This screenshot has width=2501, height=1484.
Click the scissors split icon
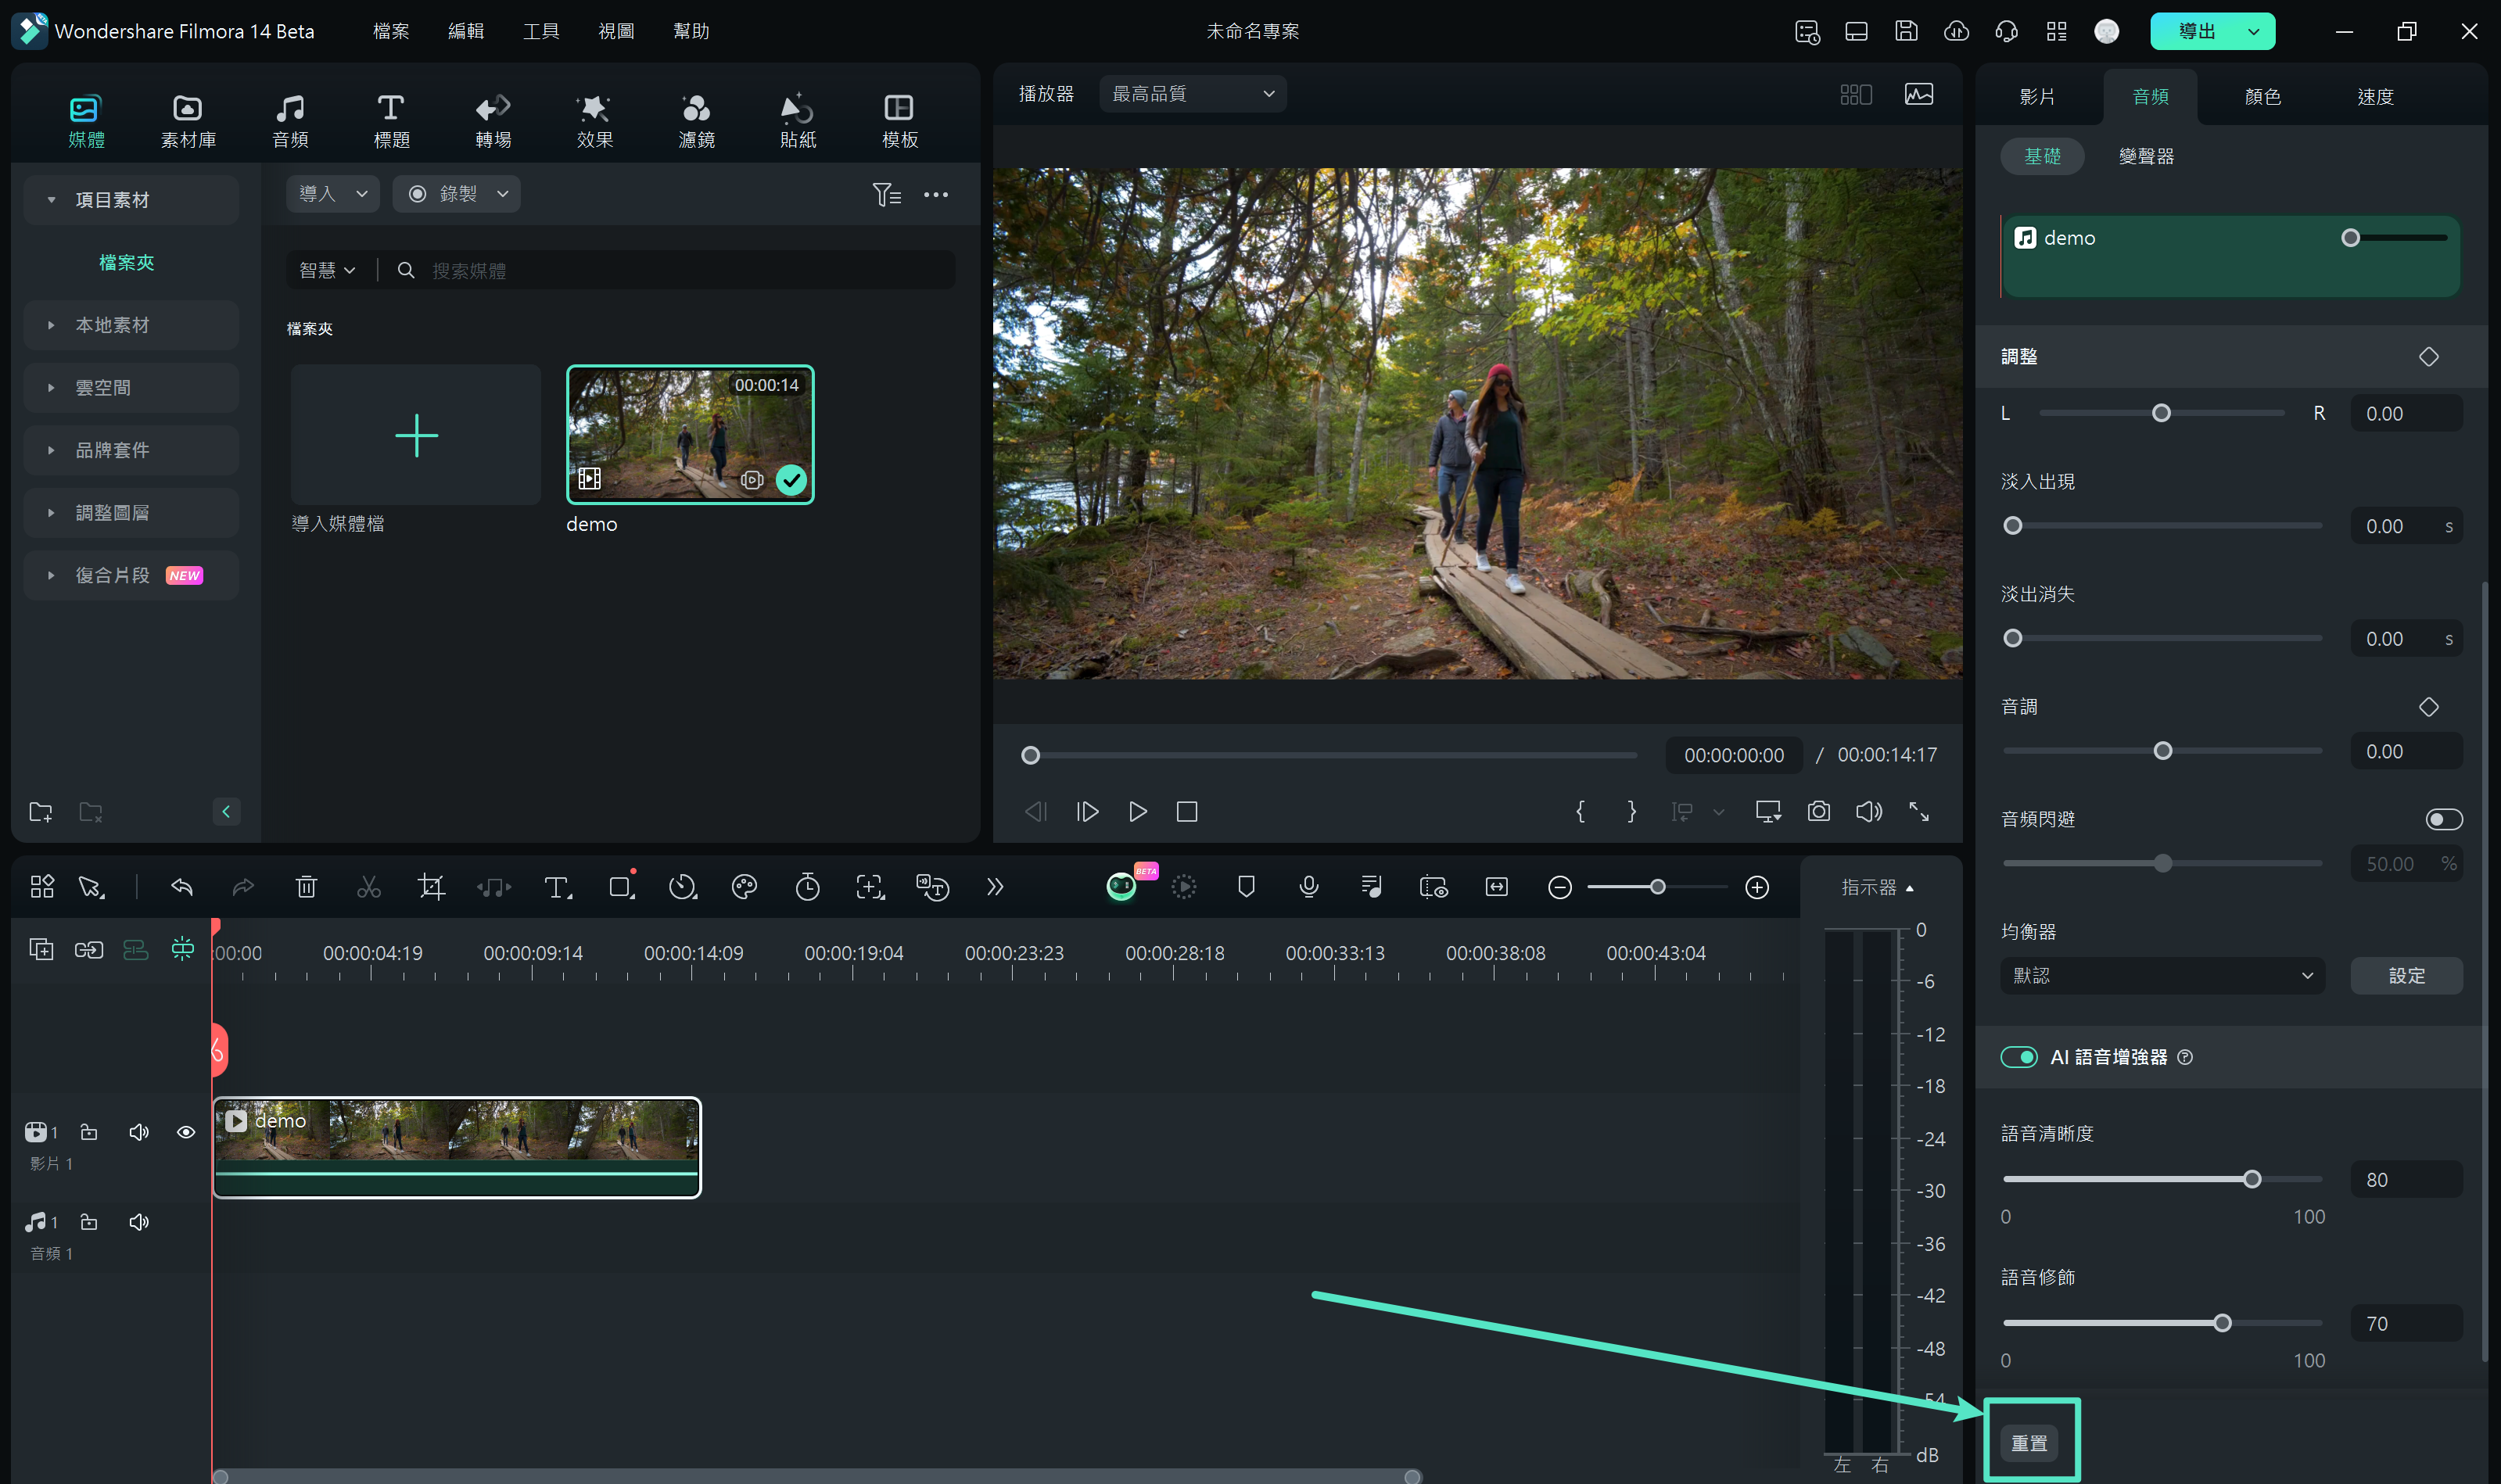(369, 887)
